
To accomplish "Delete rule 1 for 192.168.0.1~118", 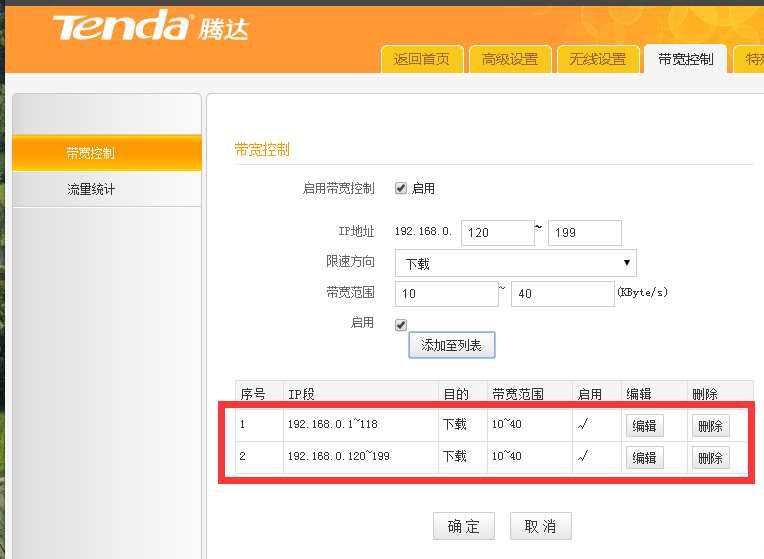I will 710,425.
